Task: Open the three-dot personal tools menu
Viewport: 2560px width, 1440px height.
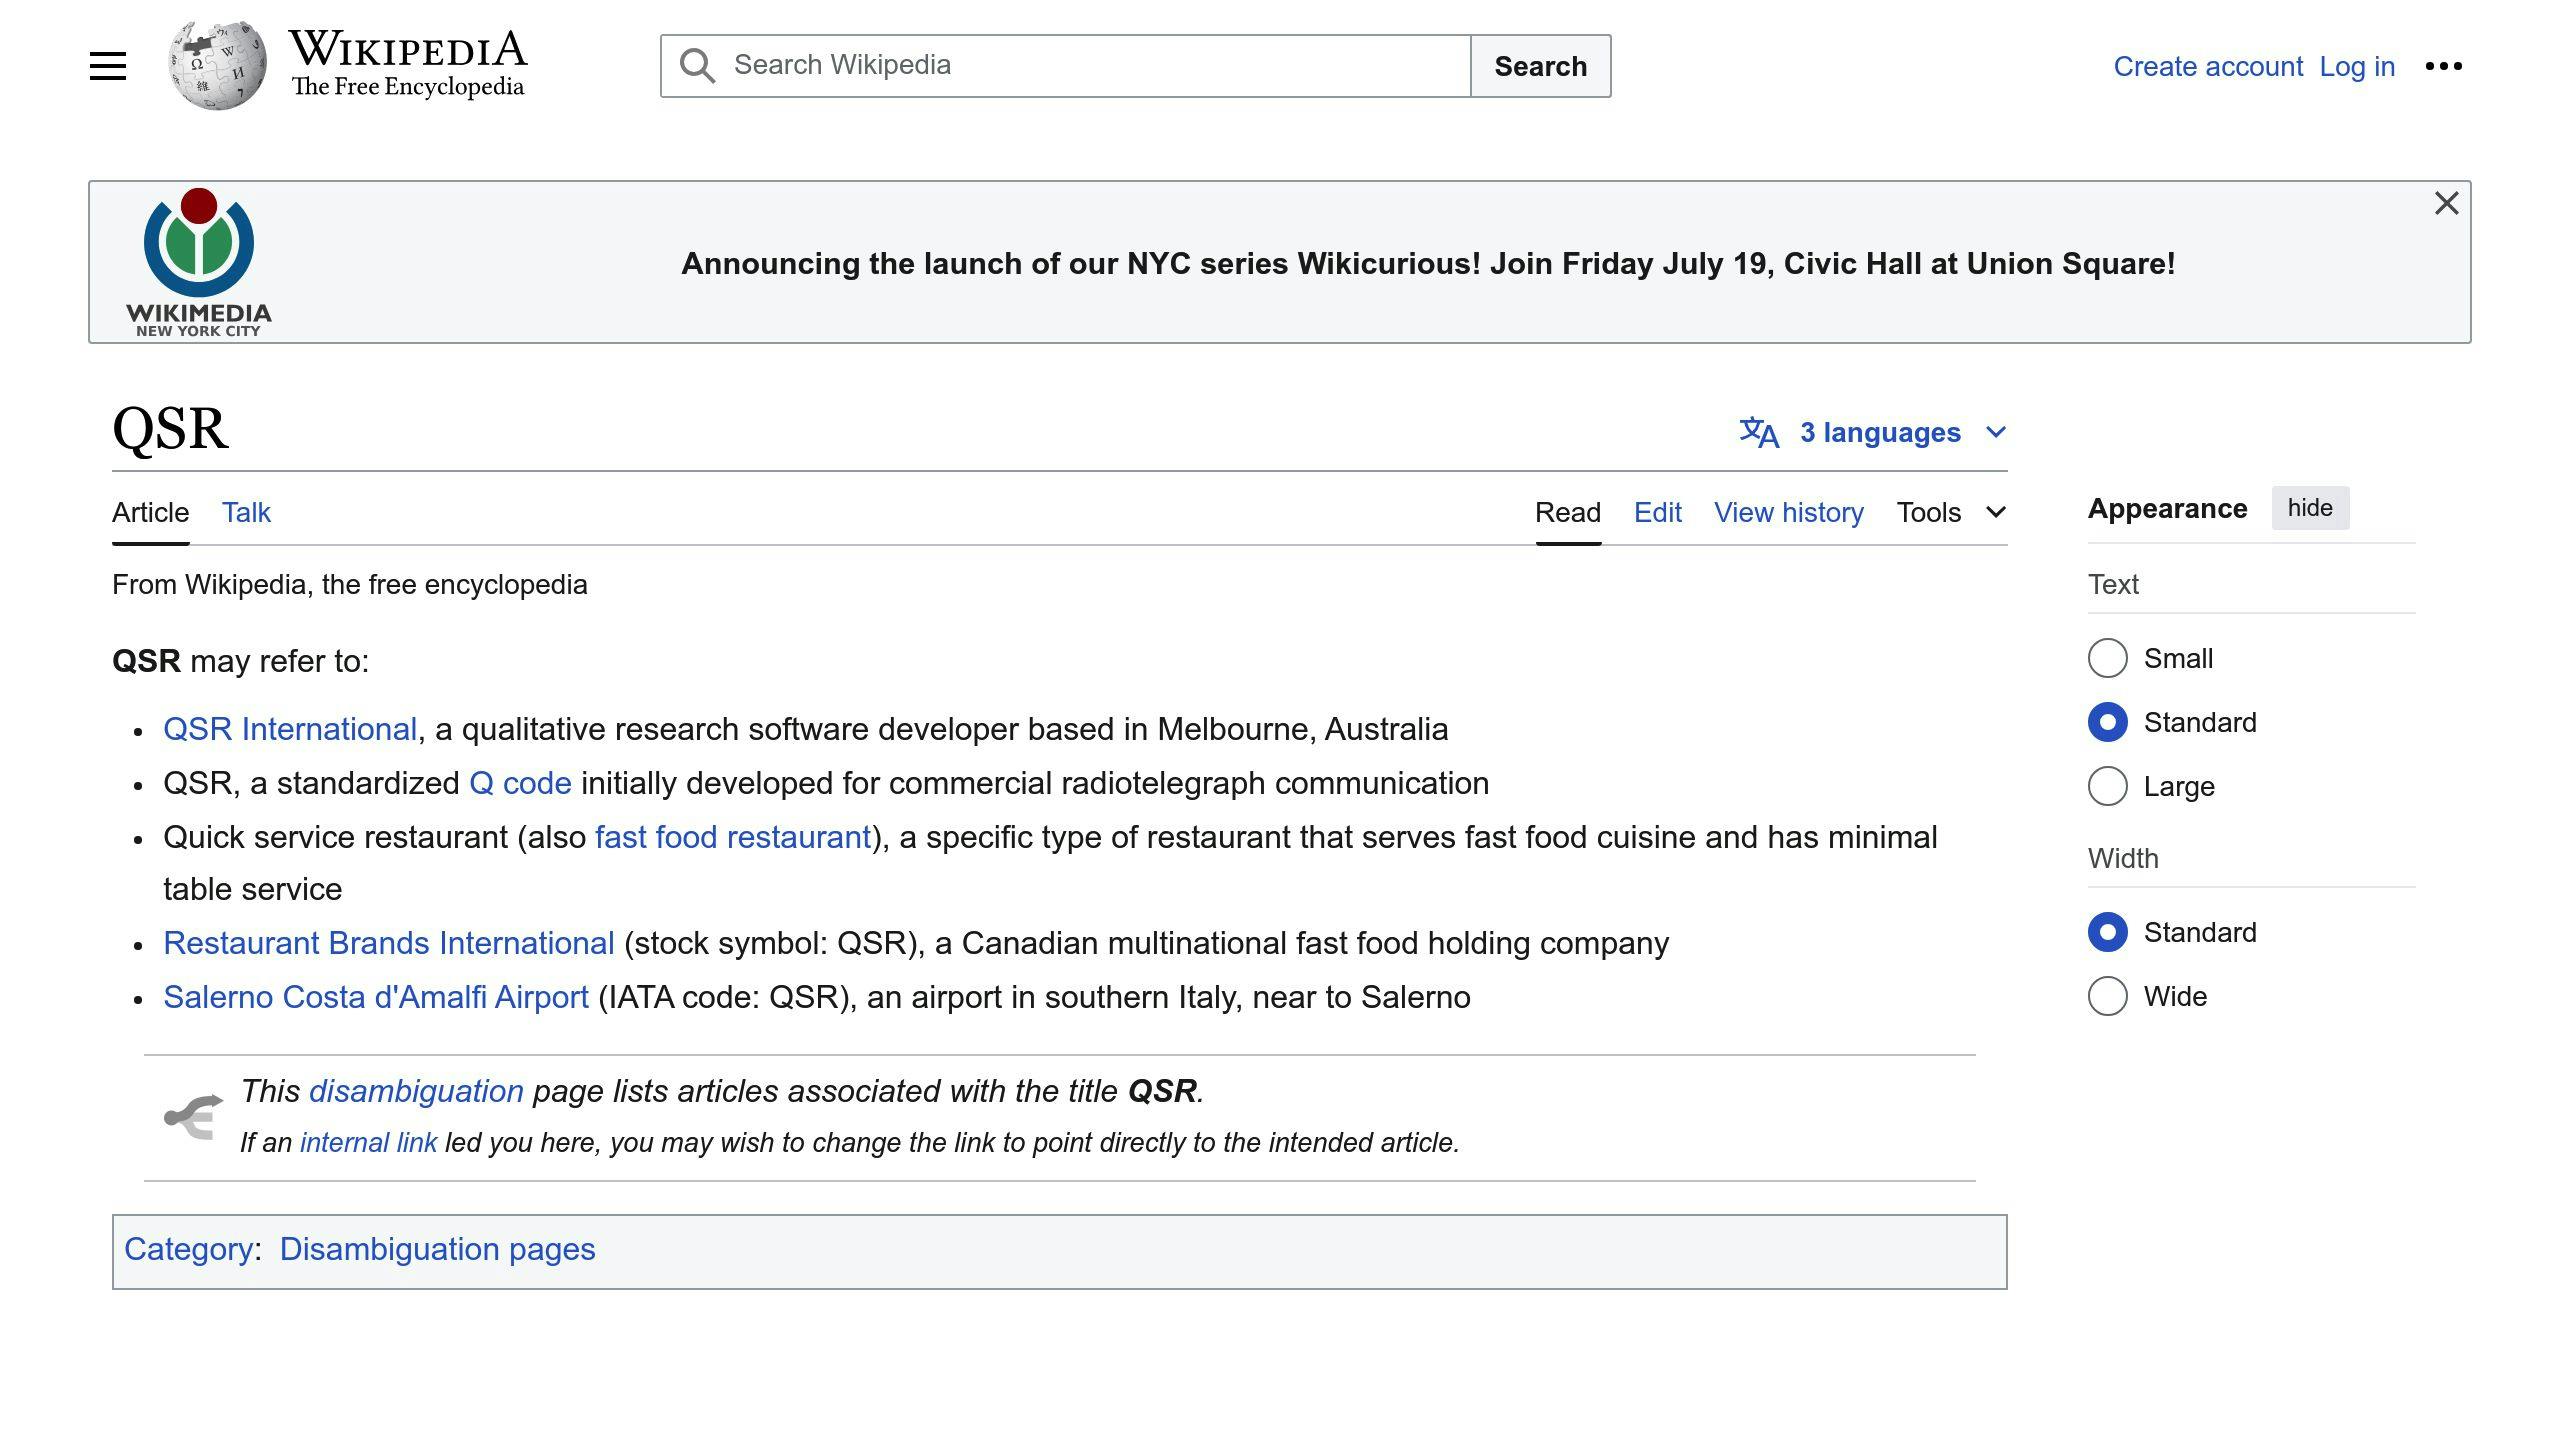Action: [2443, 66]
